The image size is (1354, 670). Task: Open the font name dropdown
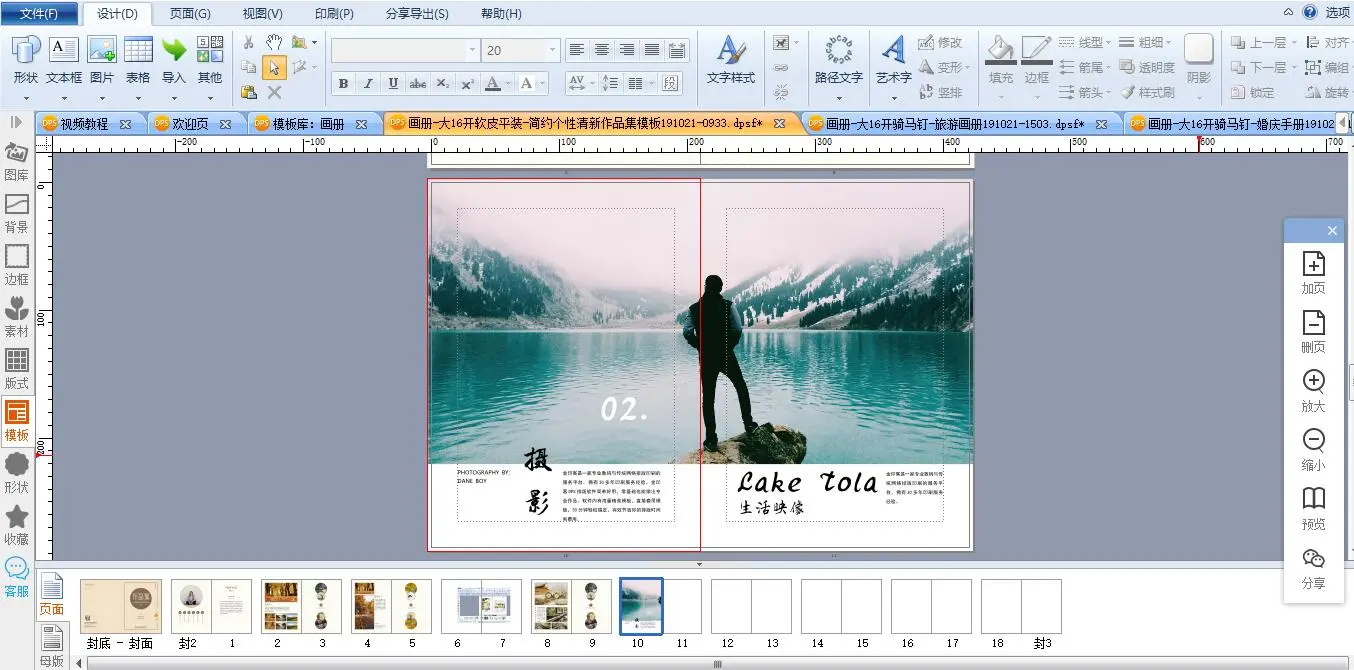[473, 50]
